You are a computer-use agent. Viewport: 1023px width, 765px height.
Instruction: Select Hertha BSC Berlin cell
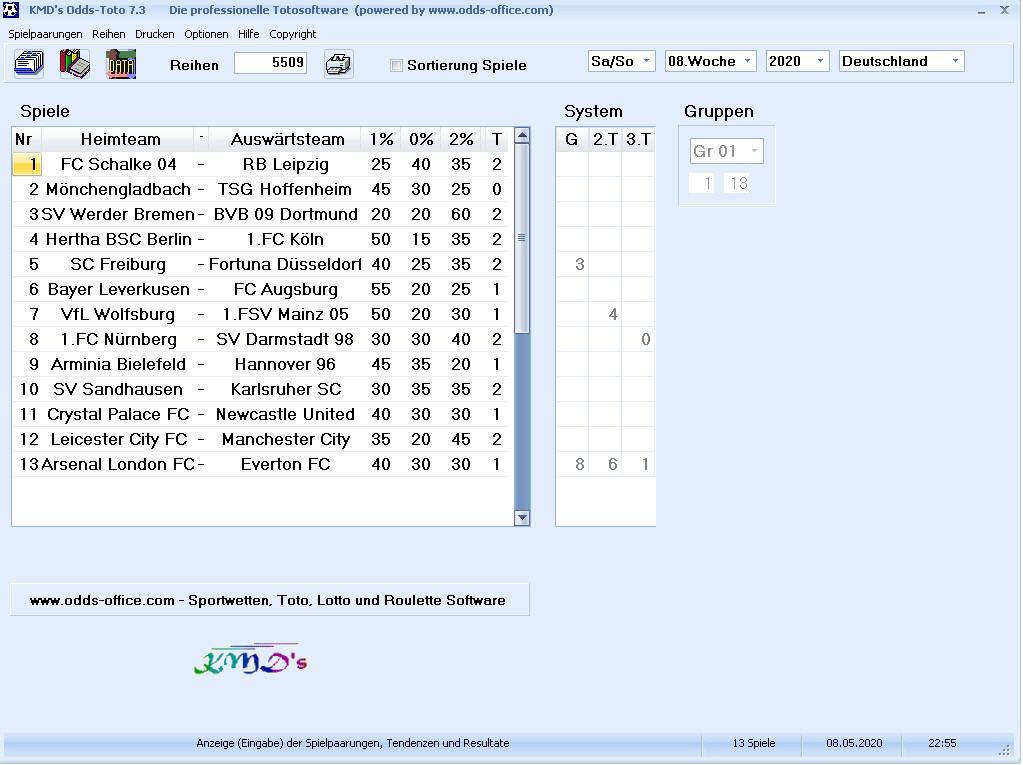(x=119, y=239)
